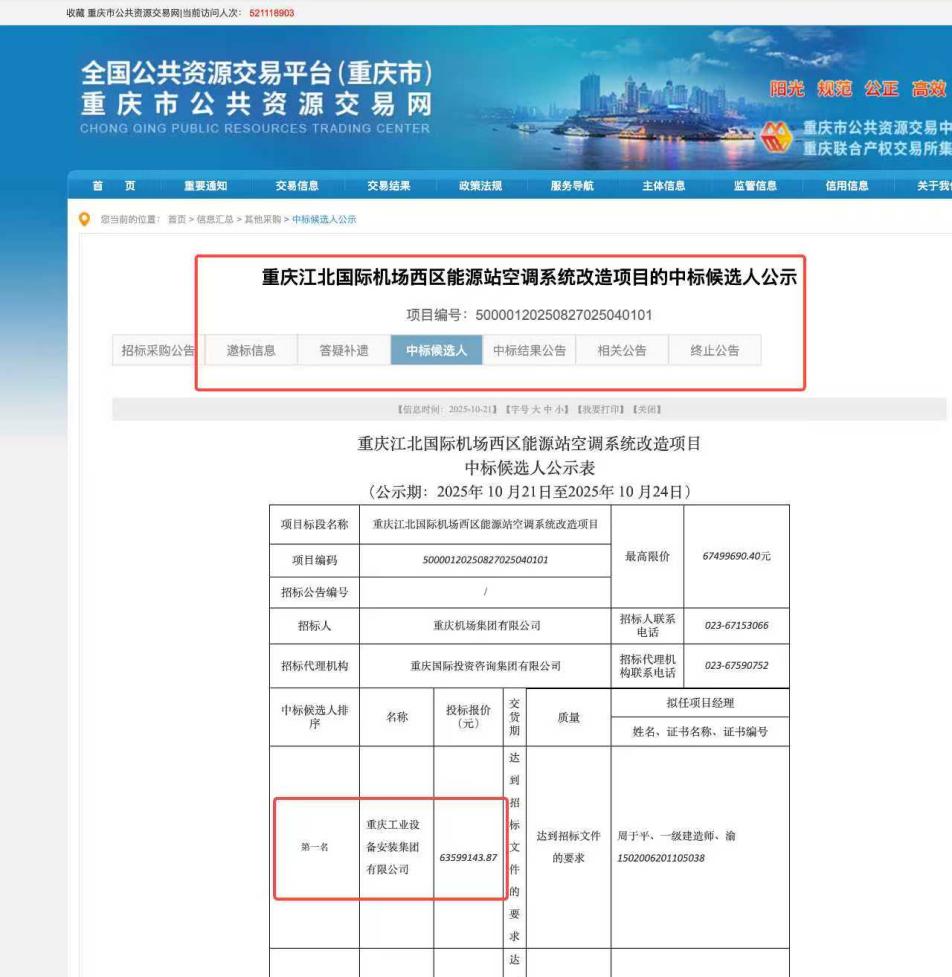Open the 监管信息 menu
This screenshot has height=977, width=952.
click(x=755, y=186)
